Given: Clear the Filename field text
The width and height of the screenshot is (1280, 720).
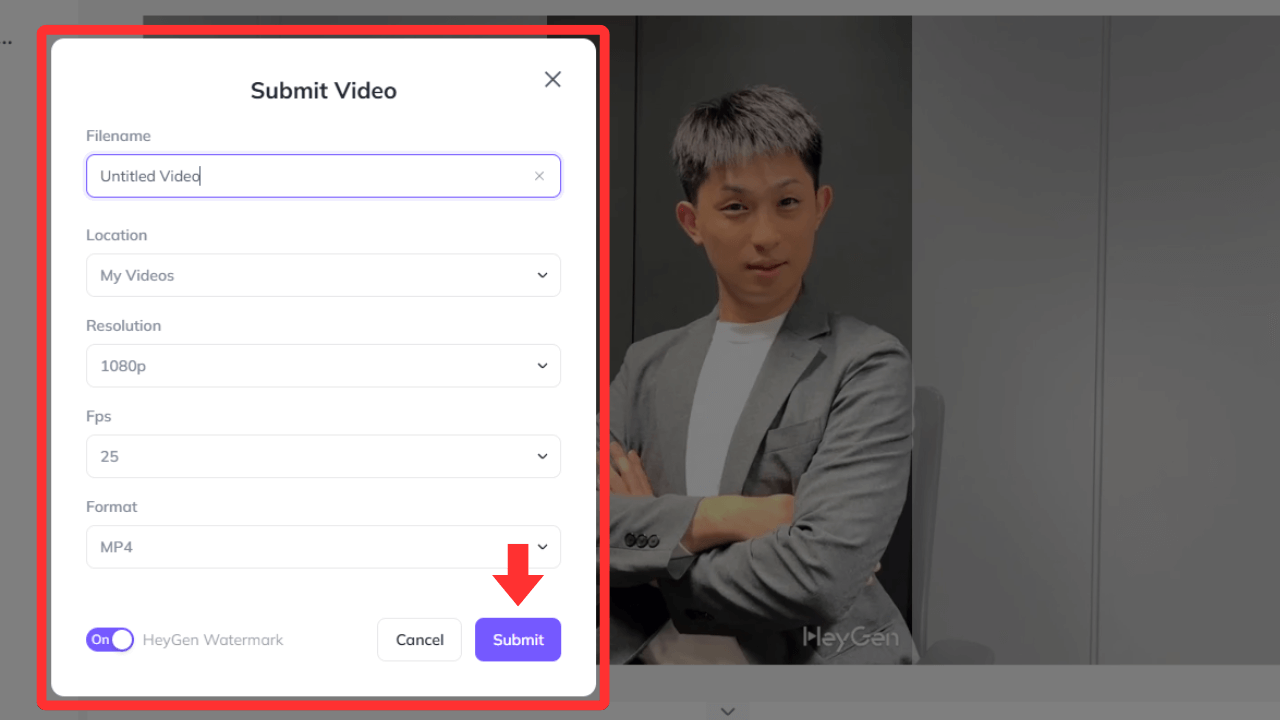Looking at the screenshot, I should point(539,176).
